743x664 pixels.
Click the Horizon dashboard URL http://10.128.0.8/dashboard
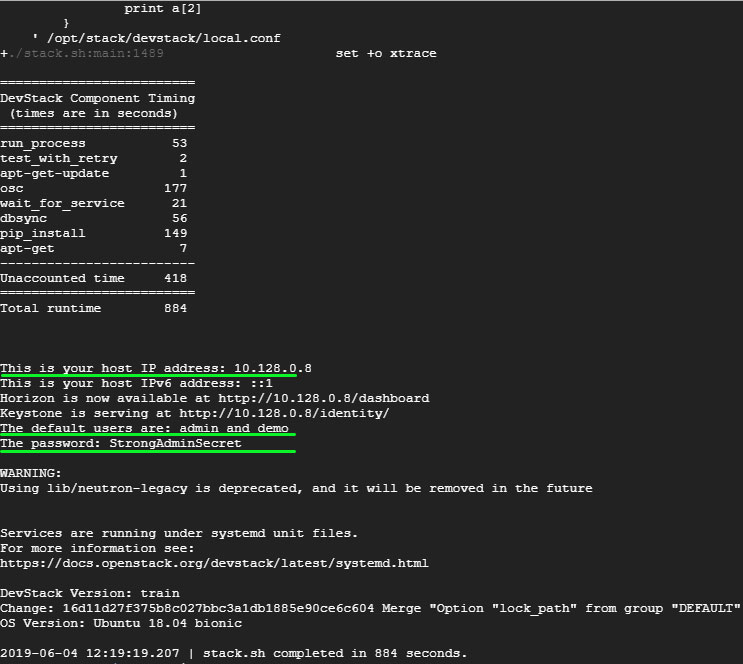click(x=324, y=398)
